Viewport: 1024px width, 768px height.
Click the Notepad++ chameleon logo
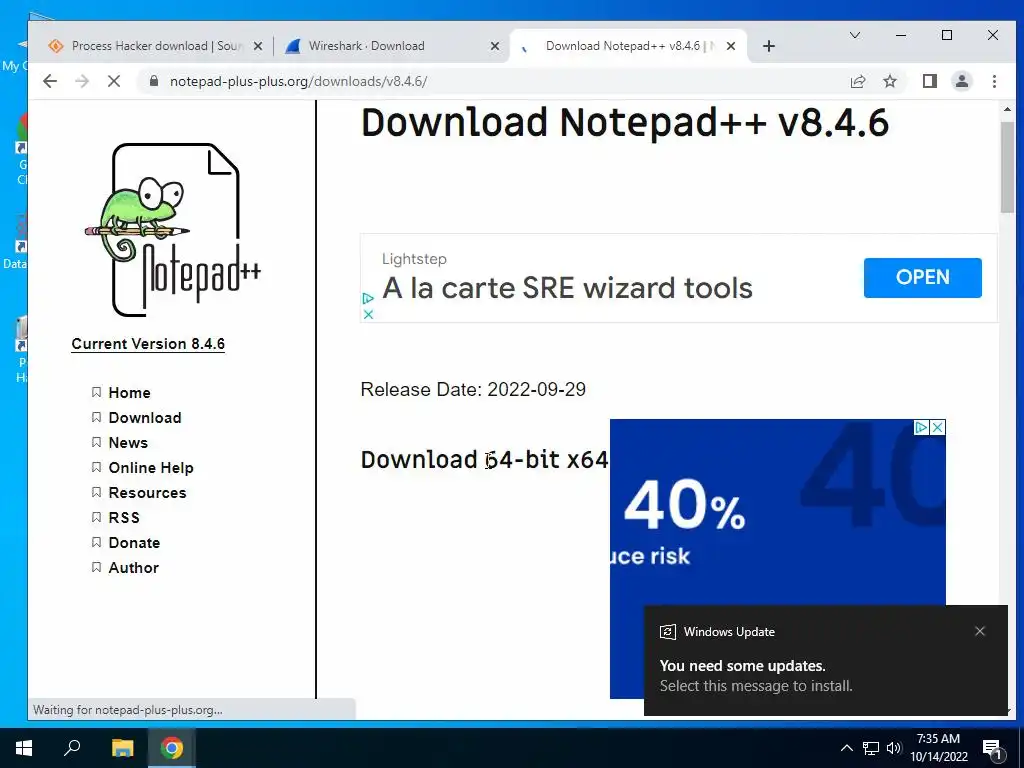(174, 230)
